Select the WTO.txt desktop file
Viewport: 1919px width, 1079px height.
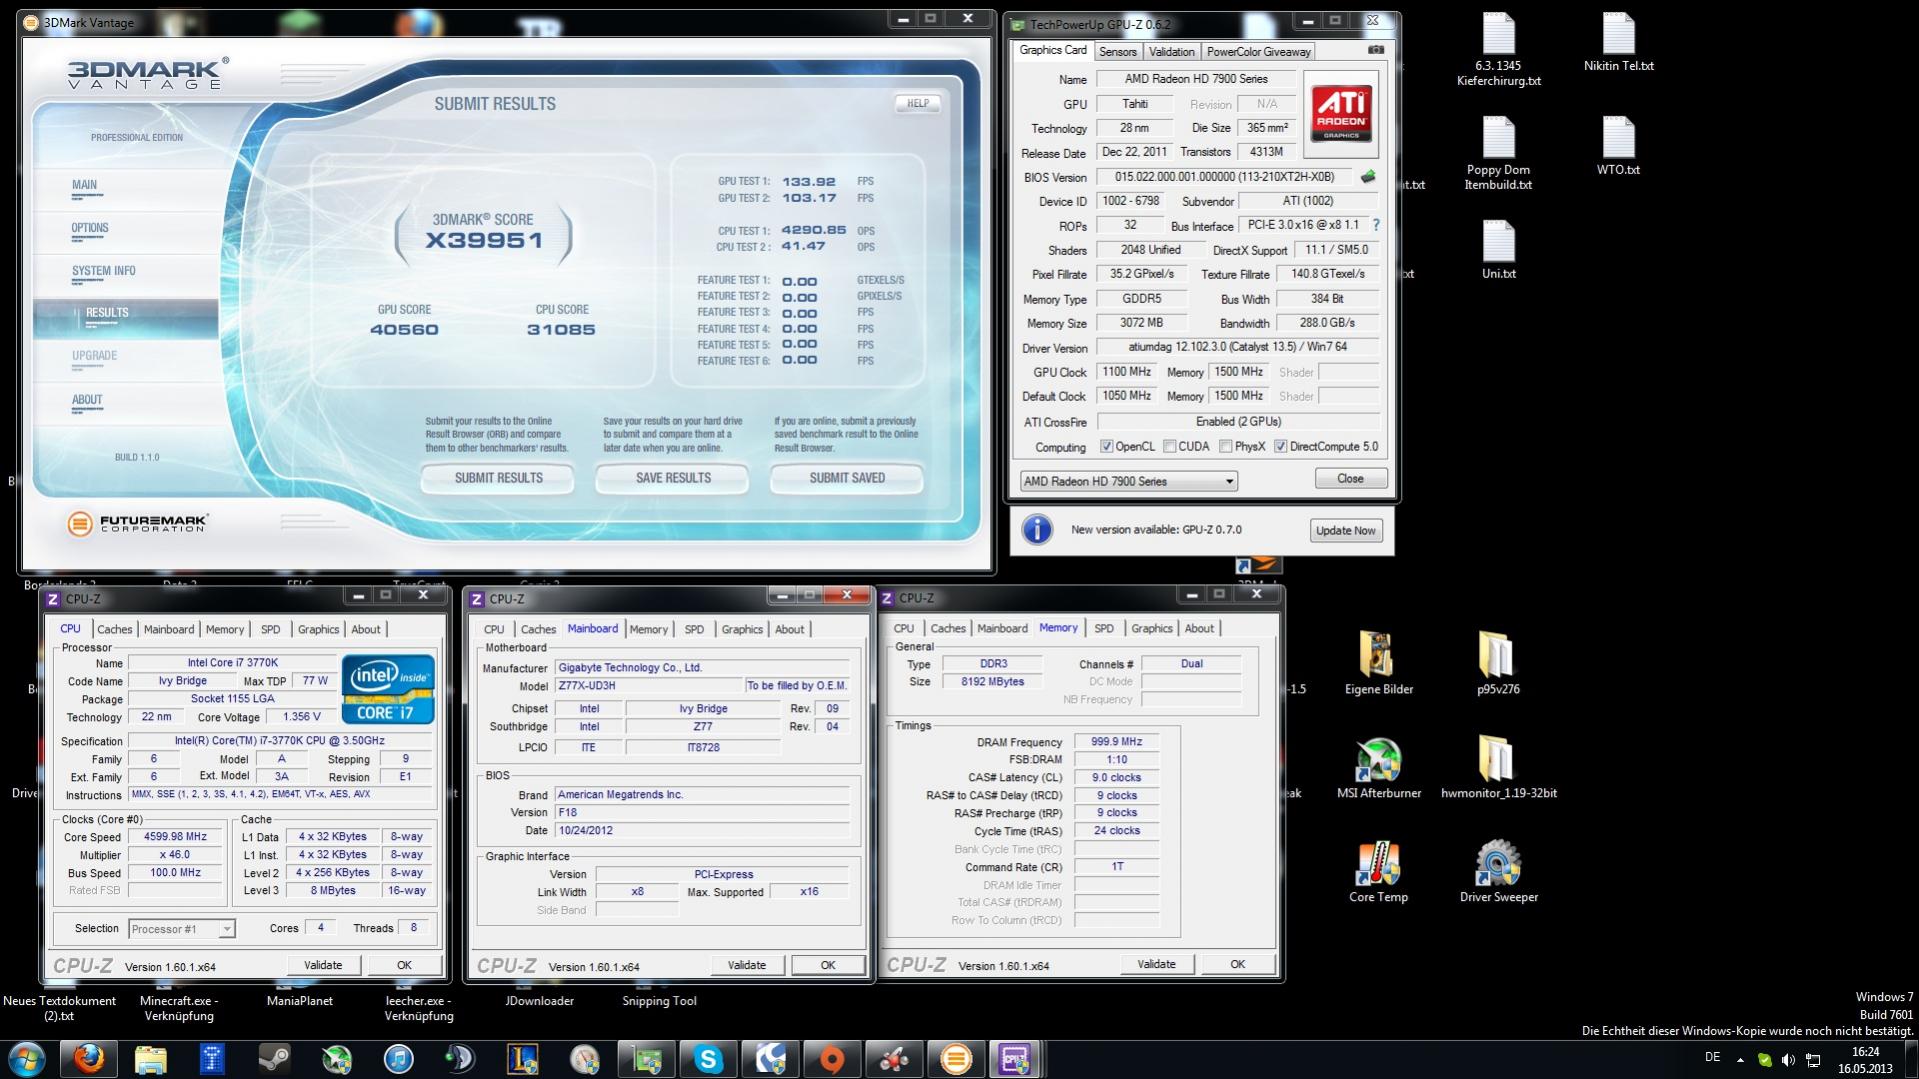point(1618,146)
